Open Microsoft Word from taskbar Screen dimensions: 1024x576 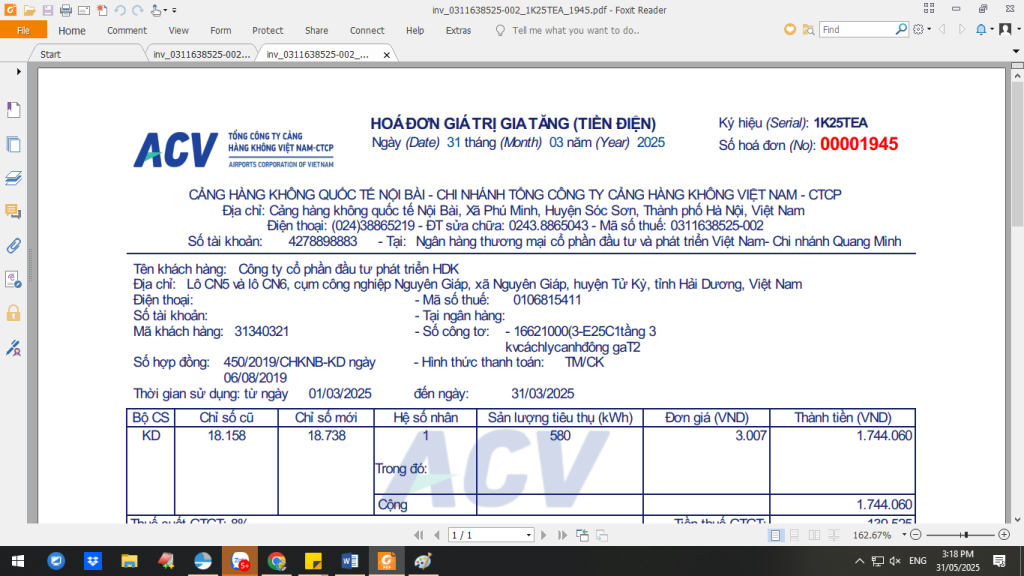[x=349, y=561]
